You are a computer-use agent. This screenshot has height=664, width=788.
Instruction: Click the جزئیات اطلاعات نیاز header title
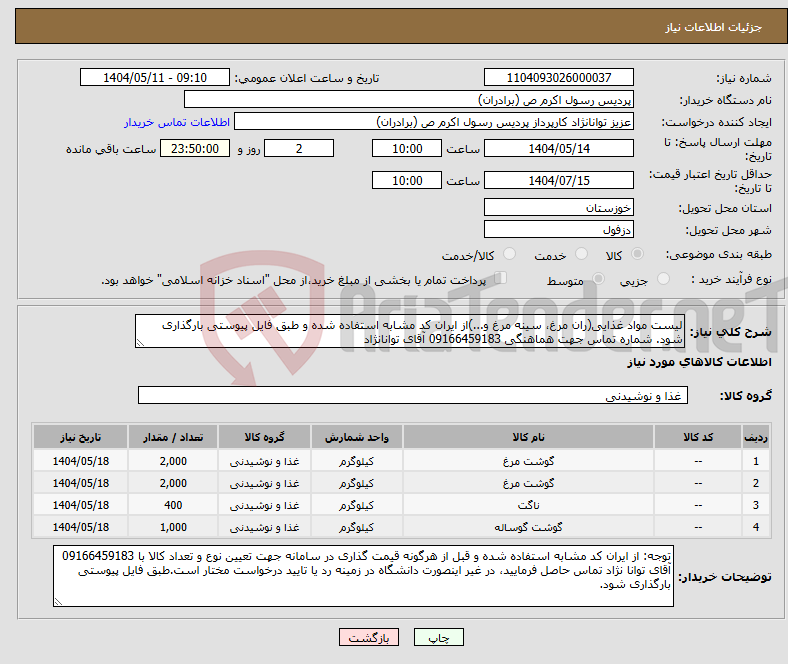pos(714,27)
